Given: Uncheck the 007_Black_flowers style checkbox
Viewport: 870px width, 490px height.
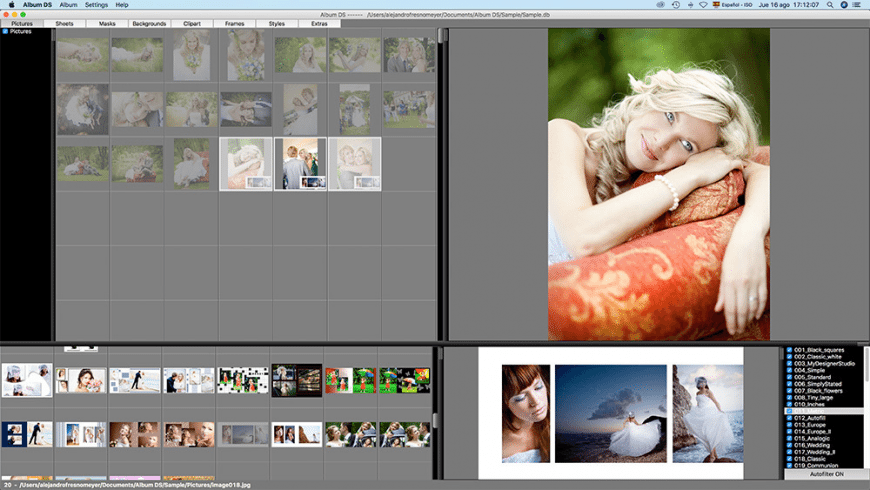Looking at the screenshot, I should click(789, 391).
